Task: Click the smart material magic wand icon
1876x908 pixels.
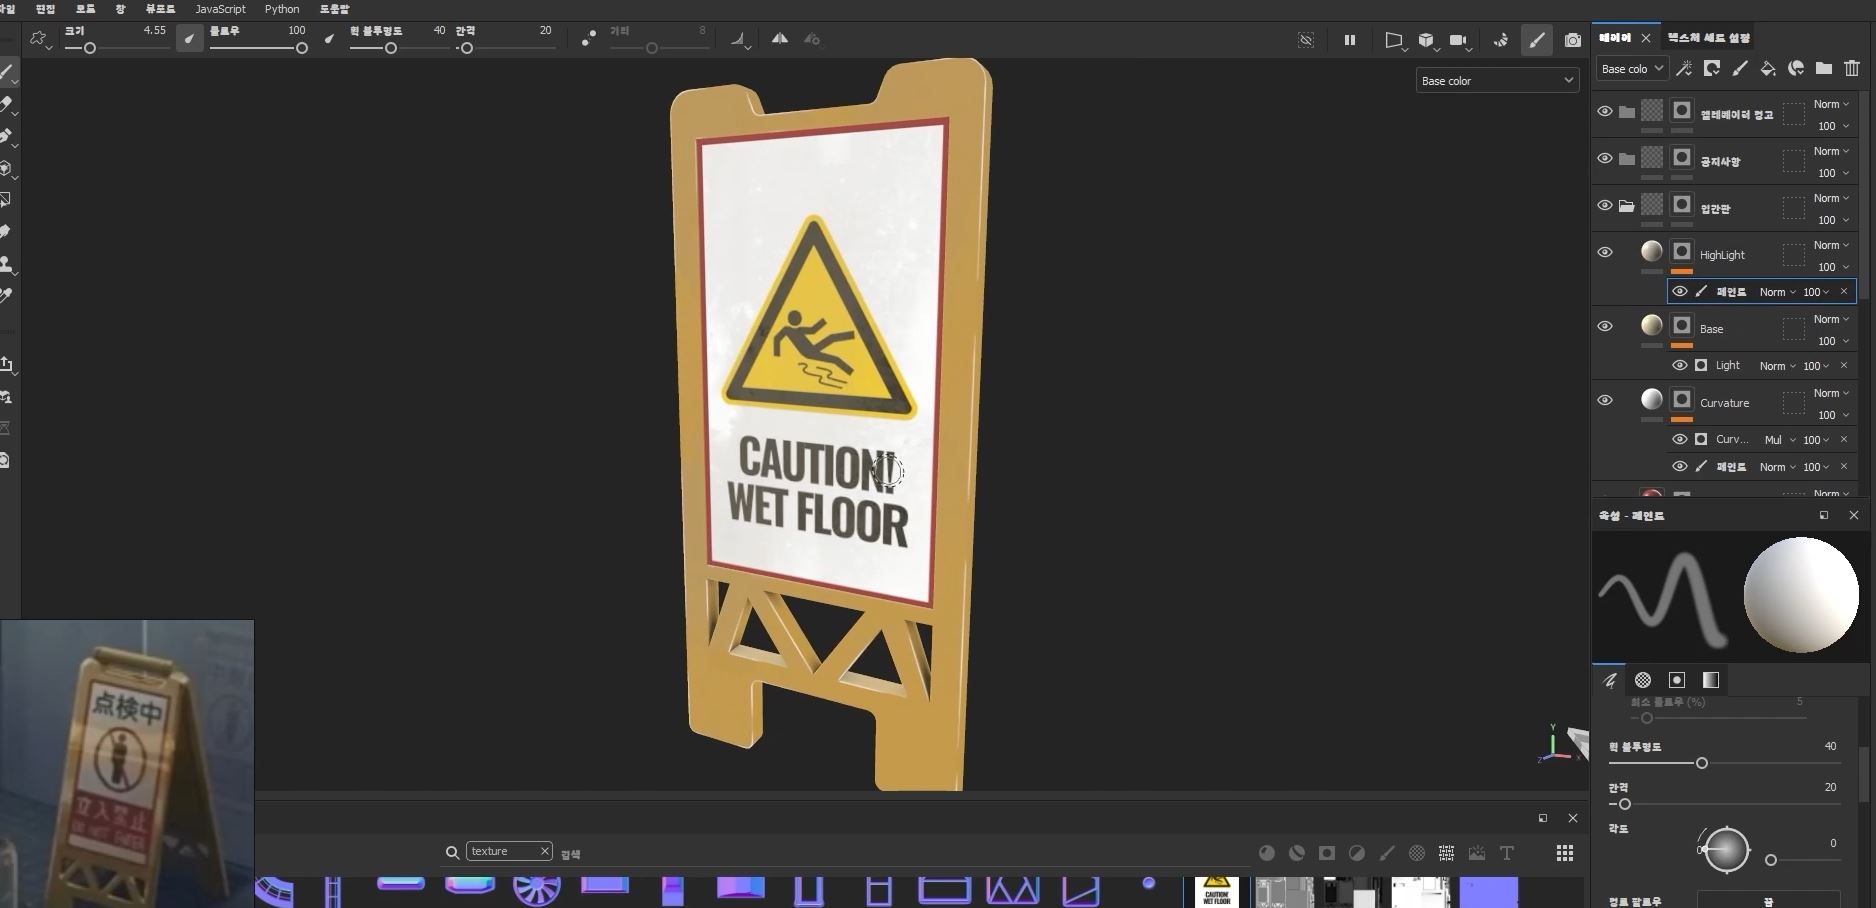Action: (x=1684, y=68)
